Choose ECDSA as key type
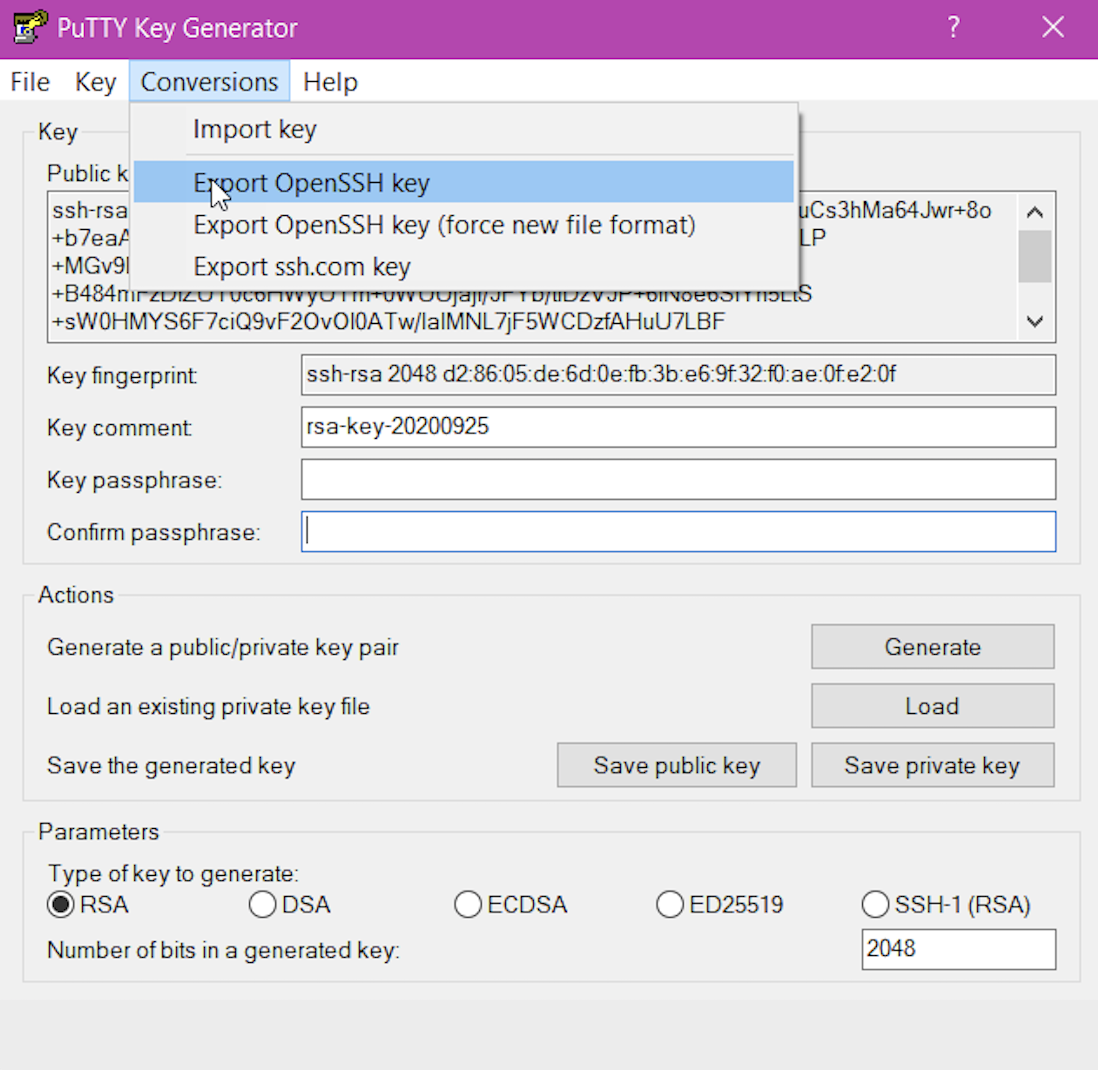1098x1070 pixels. pyautogui.click(x=468, y=905)
